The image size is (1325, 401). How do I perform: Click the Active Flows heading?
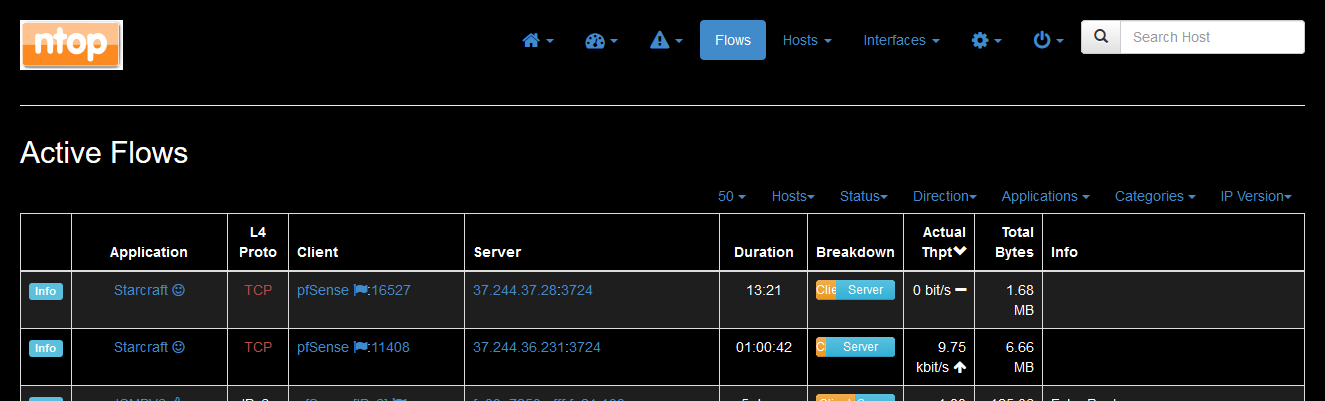click(x=104, y=153)
